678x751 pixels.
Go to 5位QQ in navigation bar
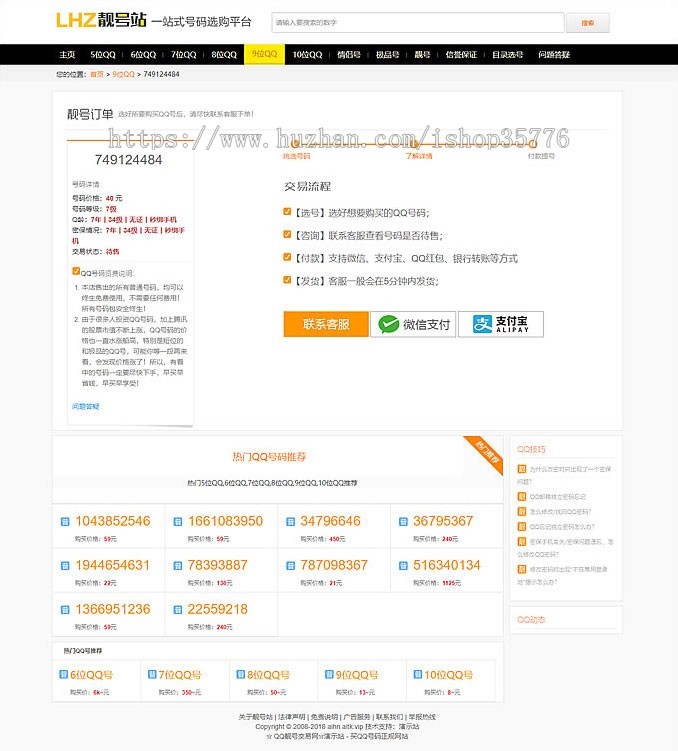[x=103, y=55]
